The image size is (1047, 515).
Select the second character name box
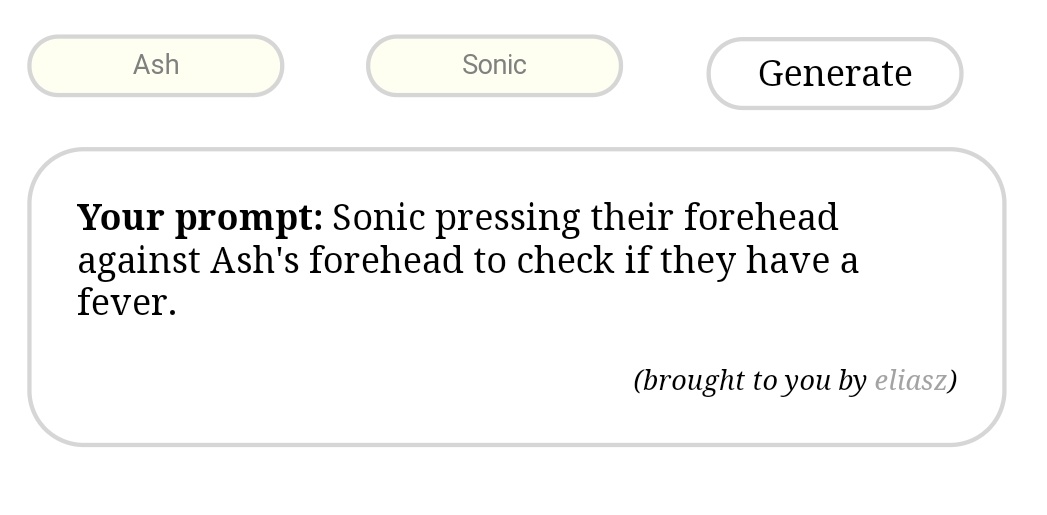click(494, 66)
